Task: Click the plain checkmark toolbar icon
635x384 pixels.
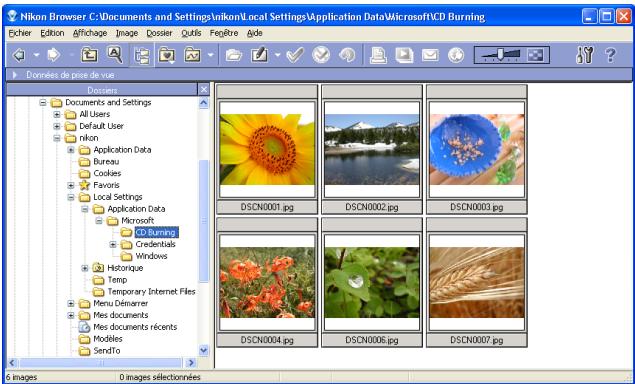Action: pyautogui.click(x=295, y=55)
